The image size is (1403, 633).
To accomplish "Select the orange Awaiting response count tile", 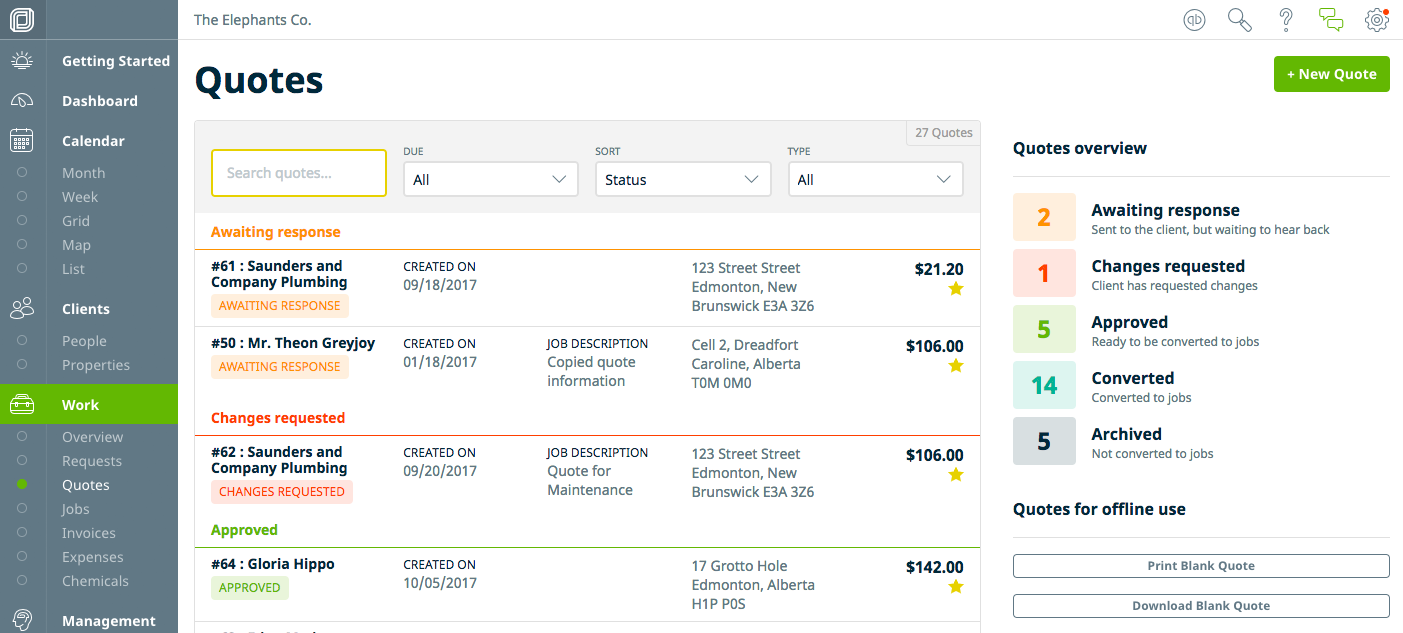I will [x=1044, y=217].
